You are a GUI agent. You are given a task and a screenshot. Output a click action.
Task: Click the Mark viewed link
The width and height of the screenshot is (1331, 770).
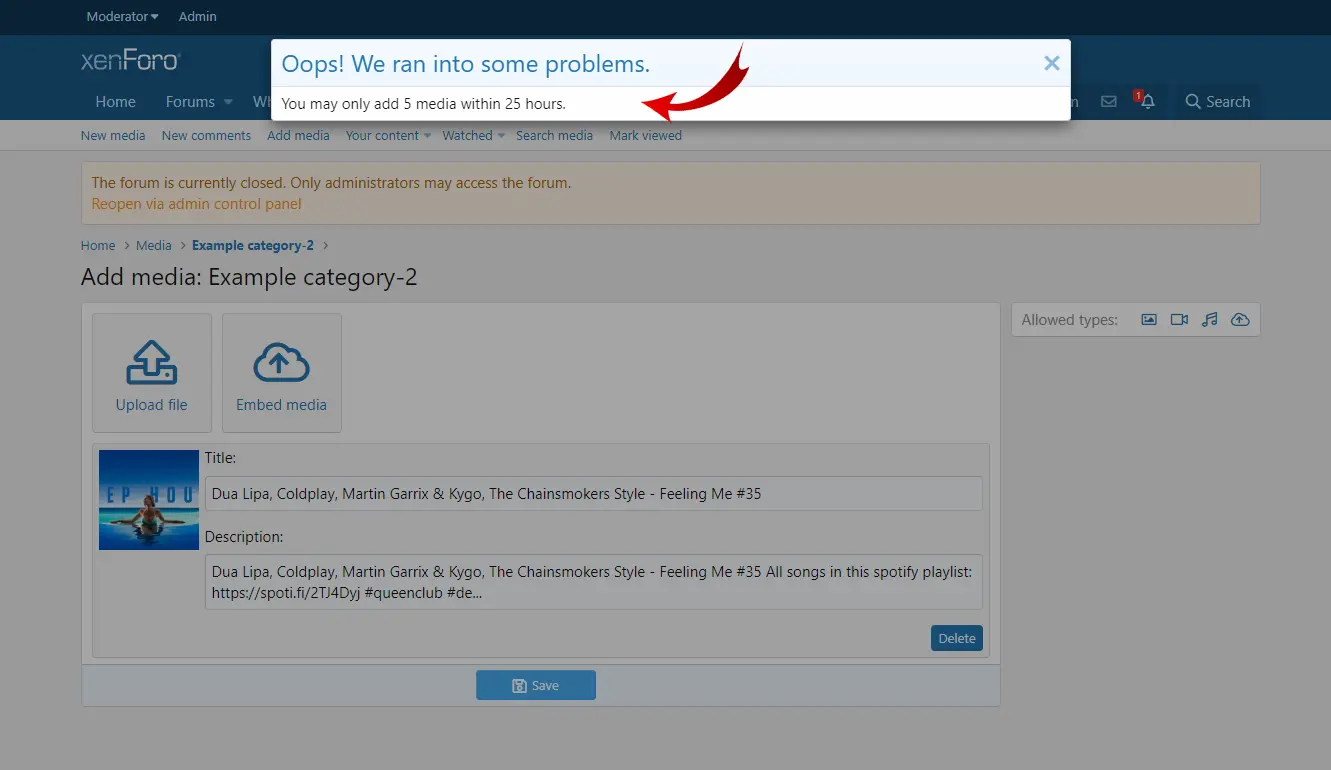[645, 135]
